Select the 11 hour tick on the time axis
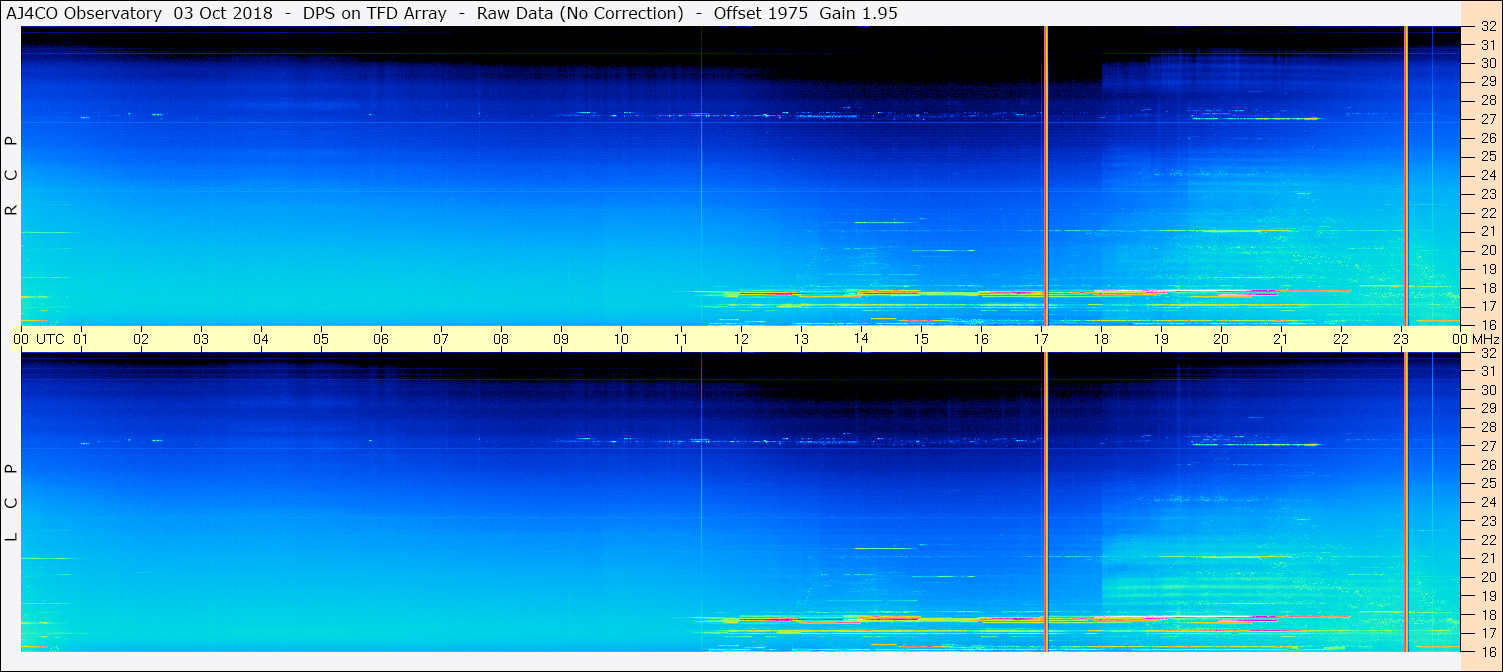 point(681,339)
